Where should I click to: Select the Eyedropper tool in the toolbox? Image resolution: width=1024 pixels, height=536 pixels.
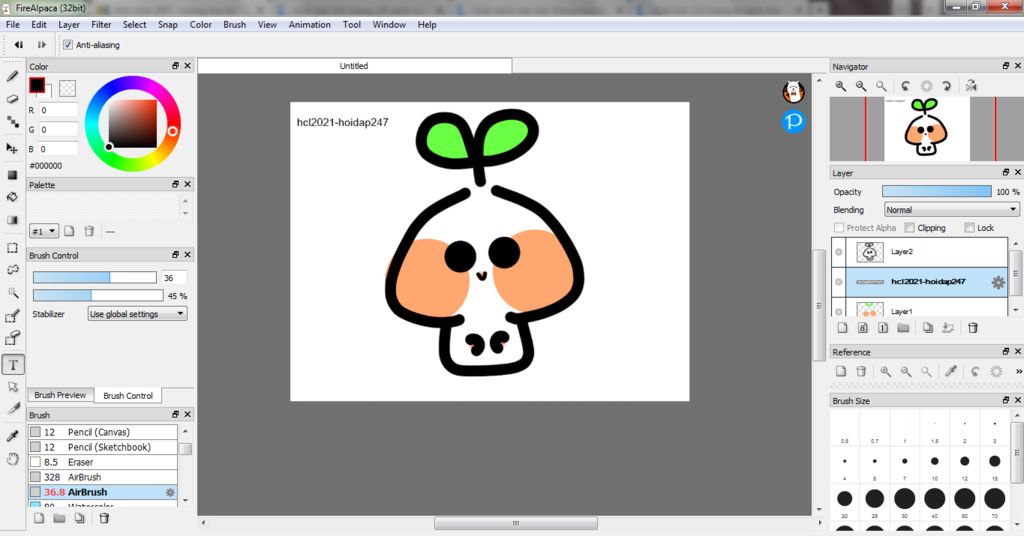pyautogui.click(x=12, y=436)
